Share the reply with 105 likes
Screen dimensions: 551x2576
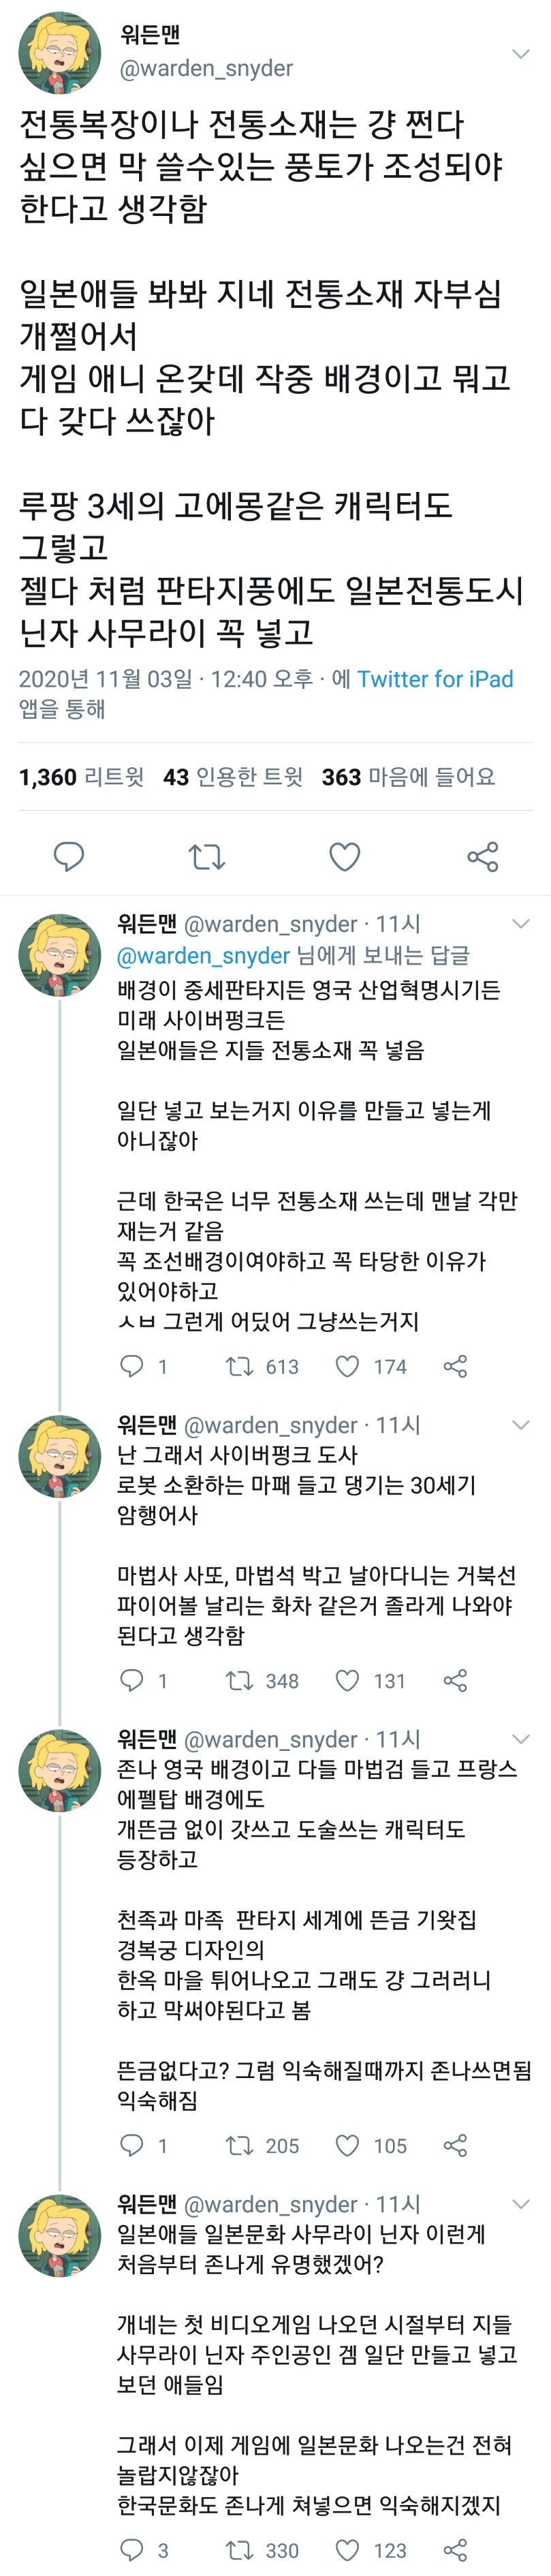455,2145
